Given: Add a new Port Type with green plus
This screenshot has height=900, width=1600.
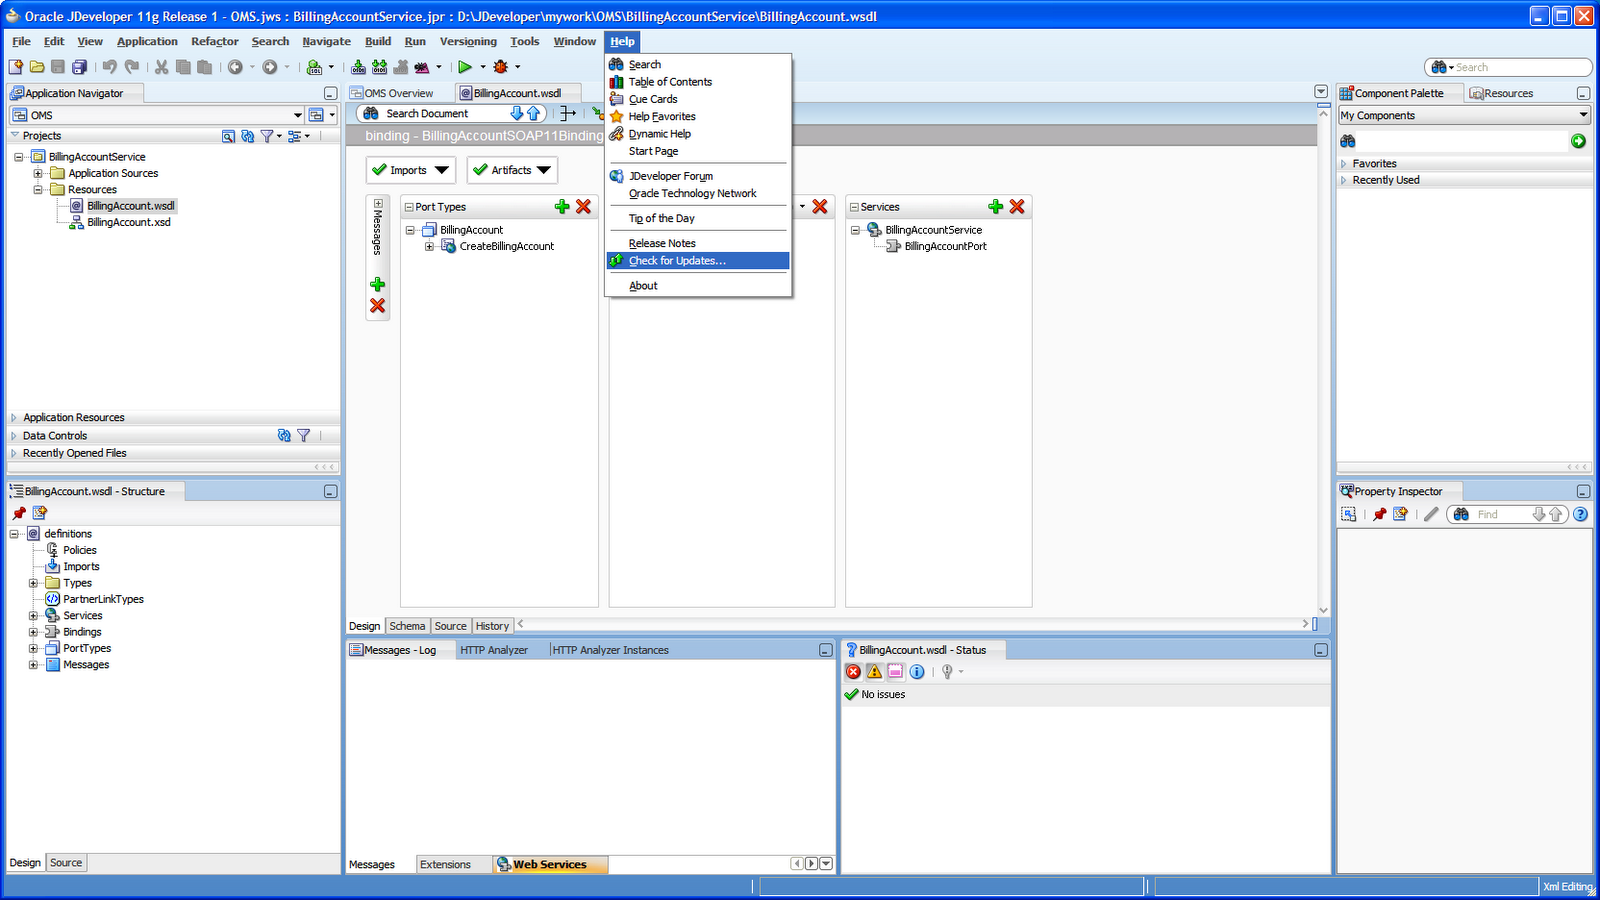Looking at the screenshot, I should 562,207.
